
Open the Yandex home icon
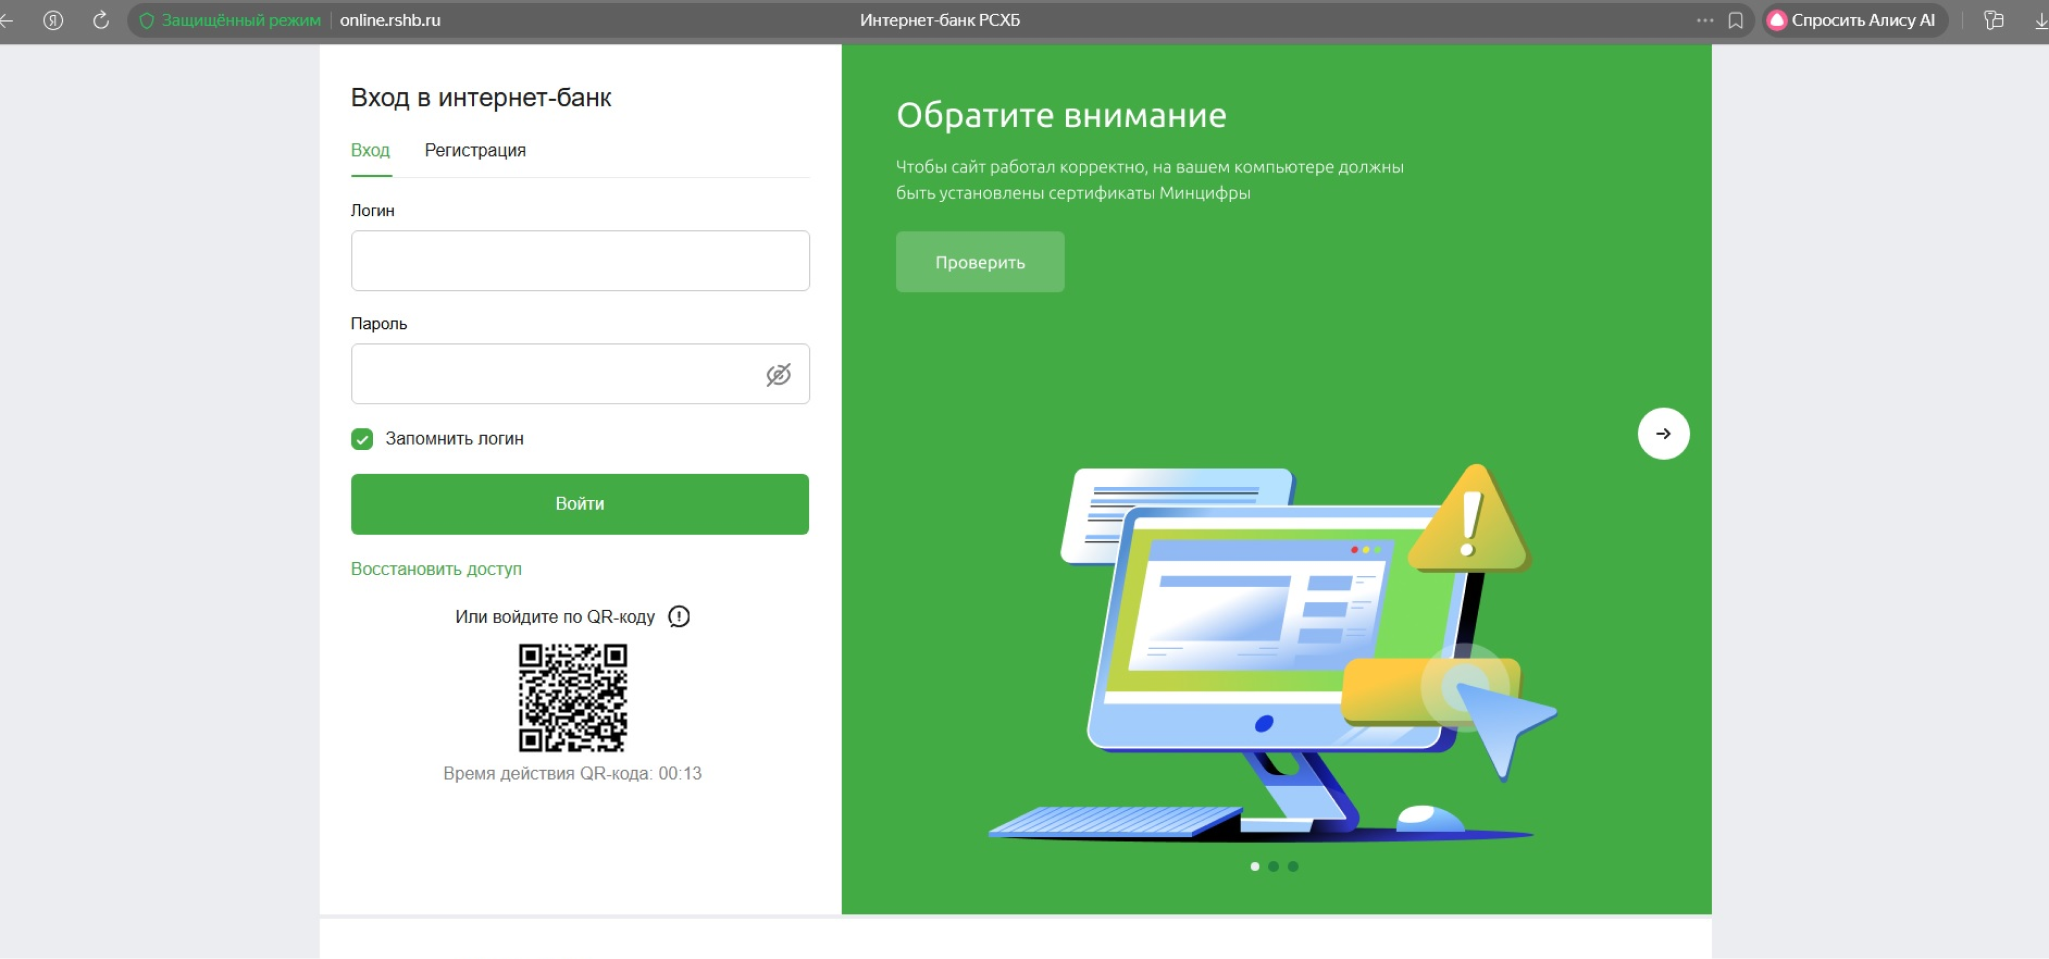click(x=54, y=20)
